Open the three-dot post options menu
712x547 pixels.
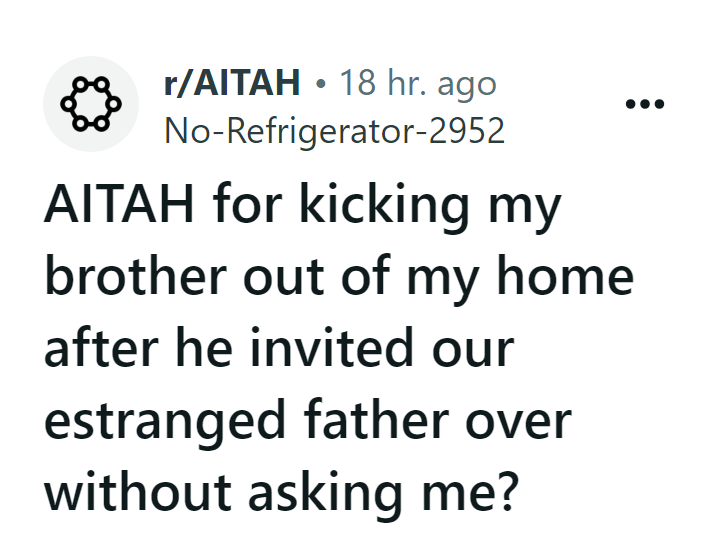click(x=643, y=105)
